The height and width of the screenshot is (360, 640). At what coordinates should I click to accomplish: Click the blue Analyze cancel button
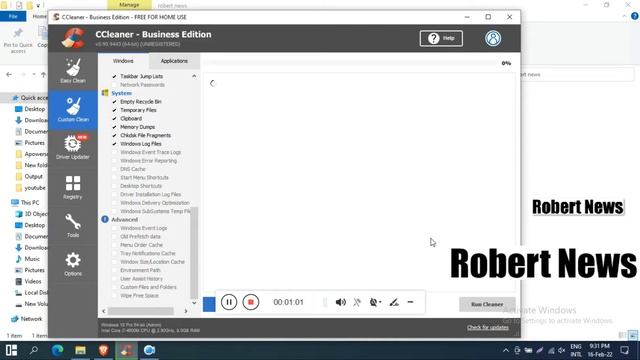pyautogui.click(x=209, y=304)
